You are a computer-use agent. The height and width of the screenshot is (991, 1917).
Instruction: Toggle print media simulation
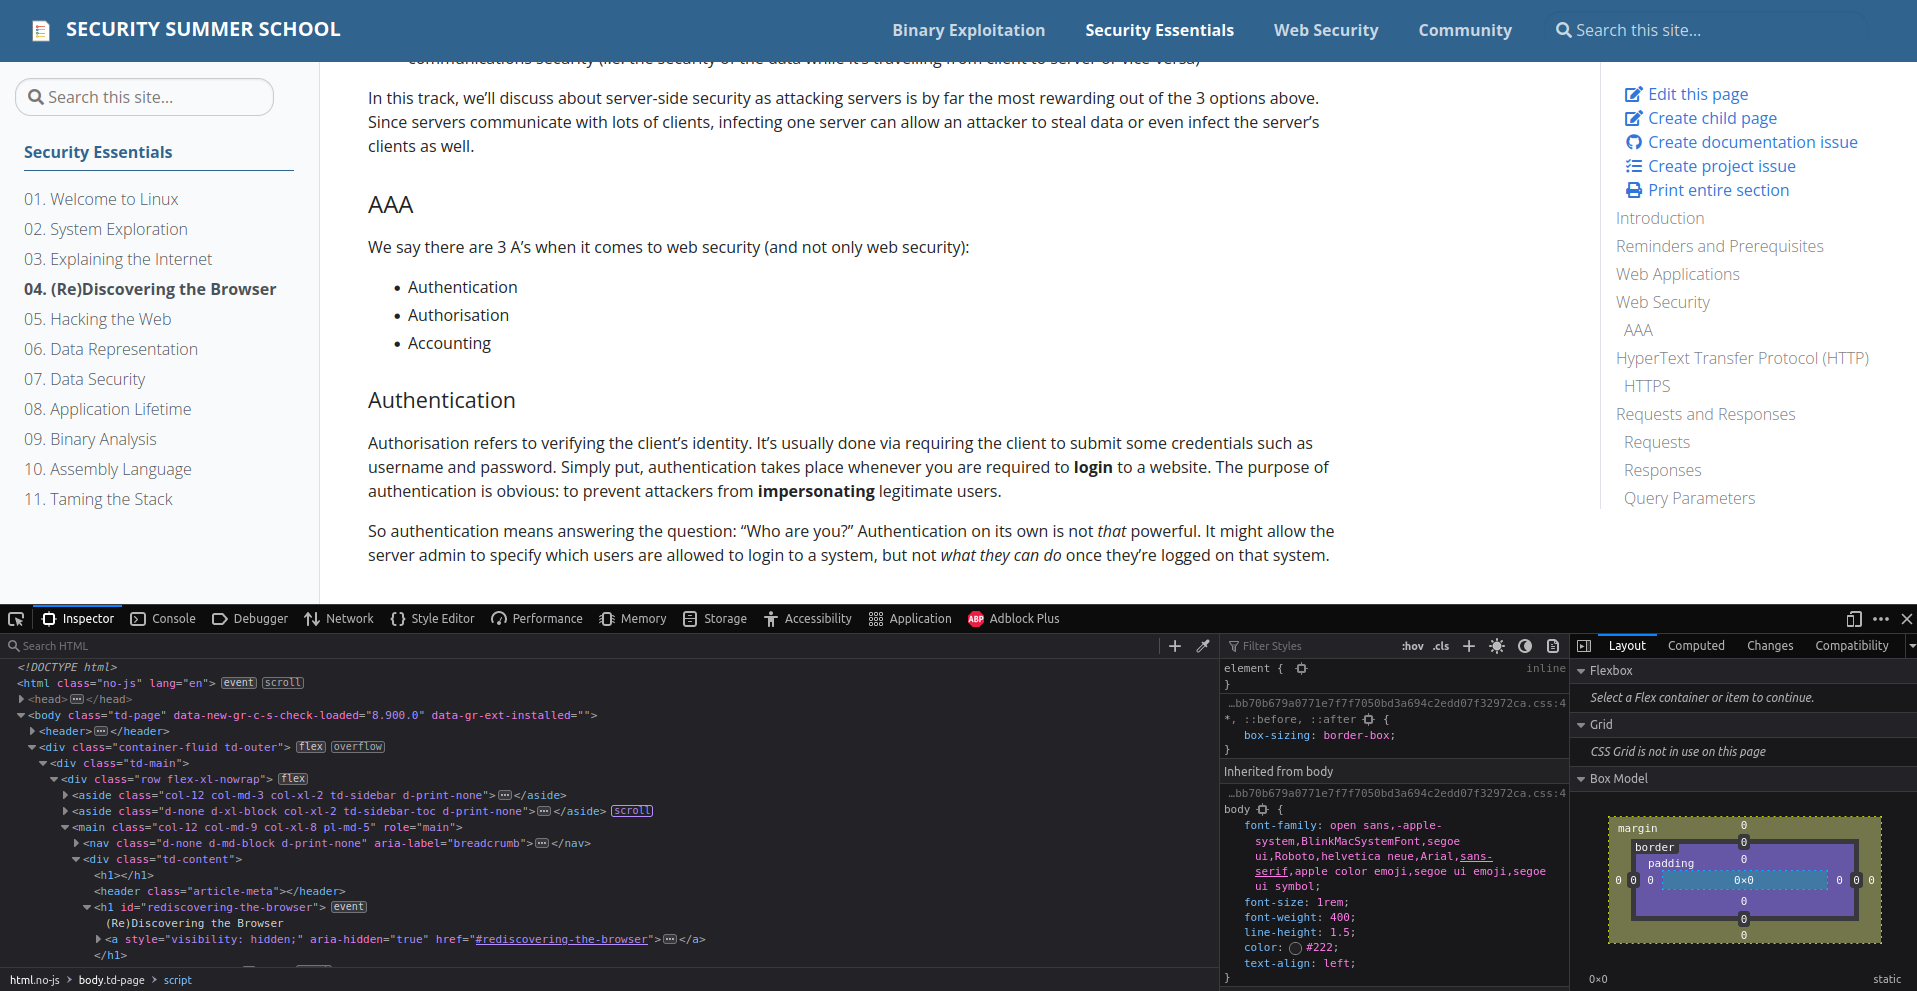[x=1552, y=646]
